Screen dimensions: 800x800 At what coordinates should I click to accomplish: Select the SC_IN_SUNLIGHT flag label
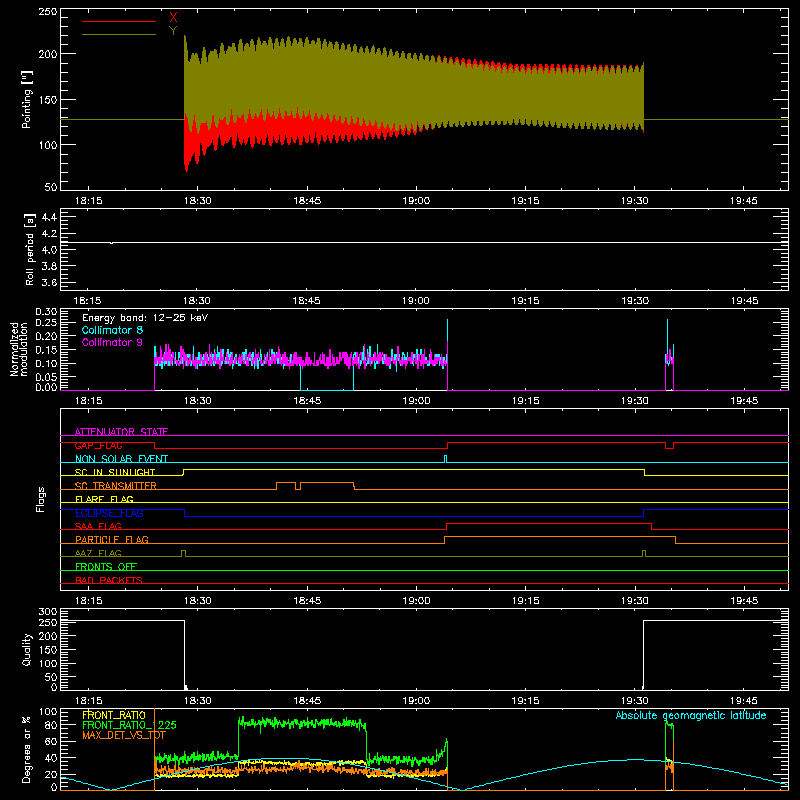click(x=115, y=472)
